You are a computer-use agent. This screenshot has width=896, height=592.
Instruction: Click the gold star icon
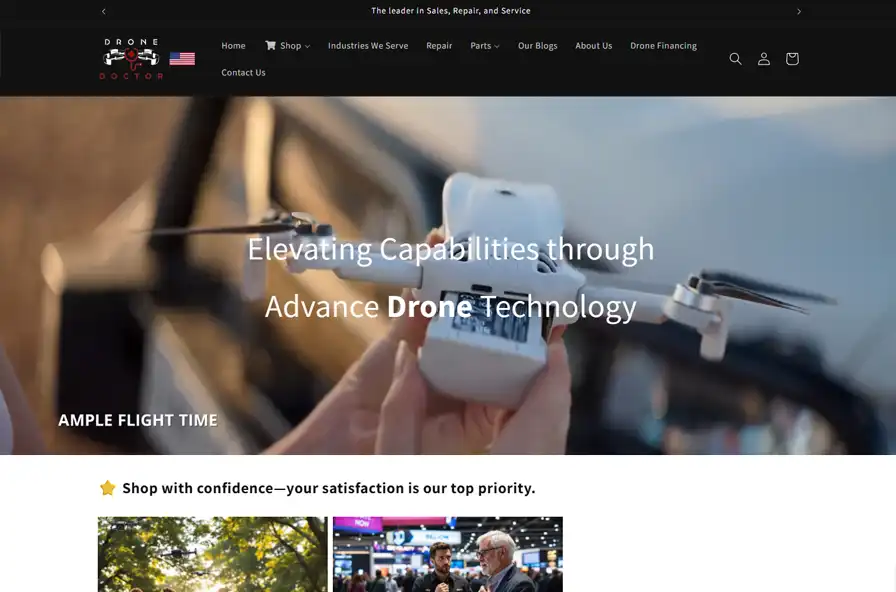(107, 488)
